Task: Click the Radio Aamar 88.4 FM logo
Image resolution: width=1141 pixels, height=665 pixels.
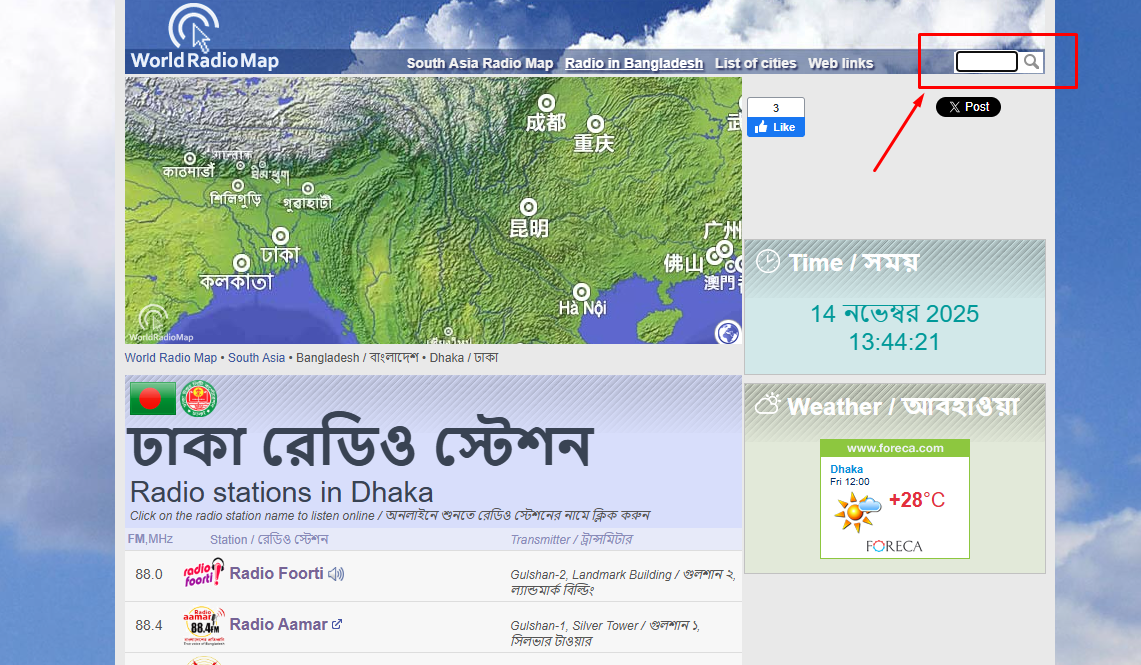Action: pyautogui.click(x=205, y=623)
